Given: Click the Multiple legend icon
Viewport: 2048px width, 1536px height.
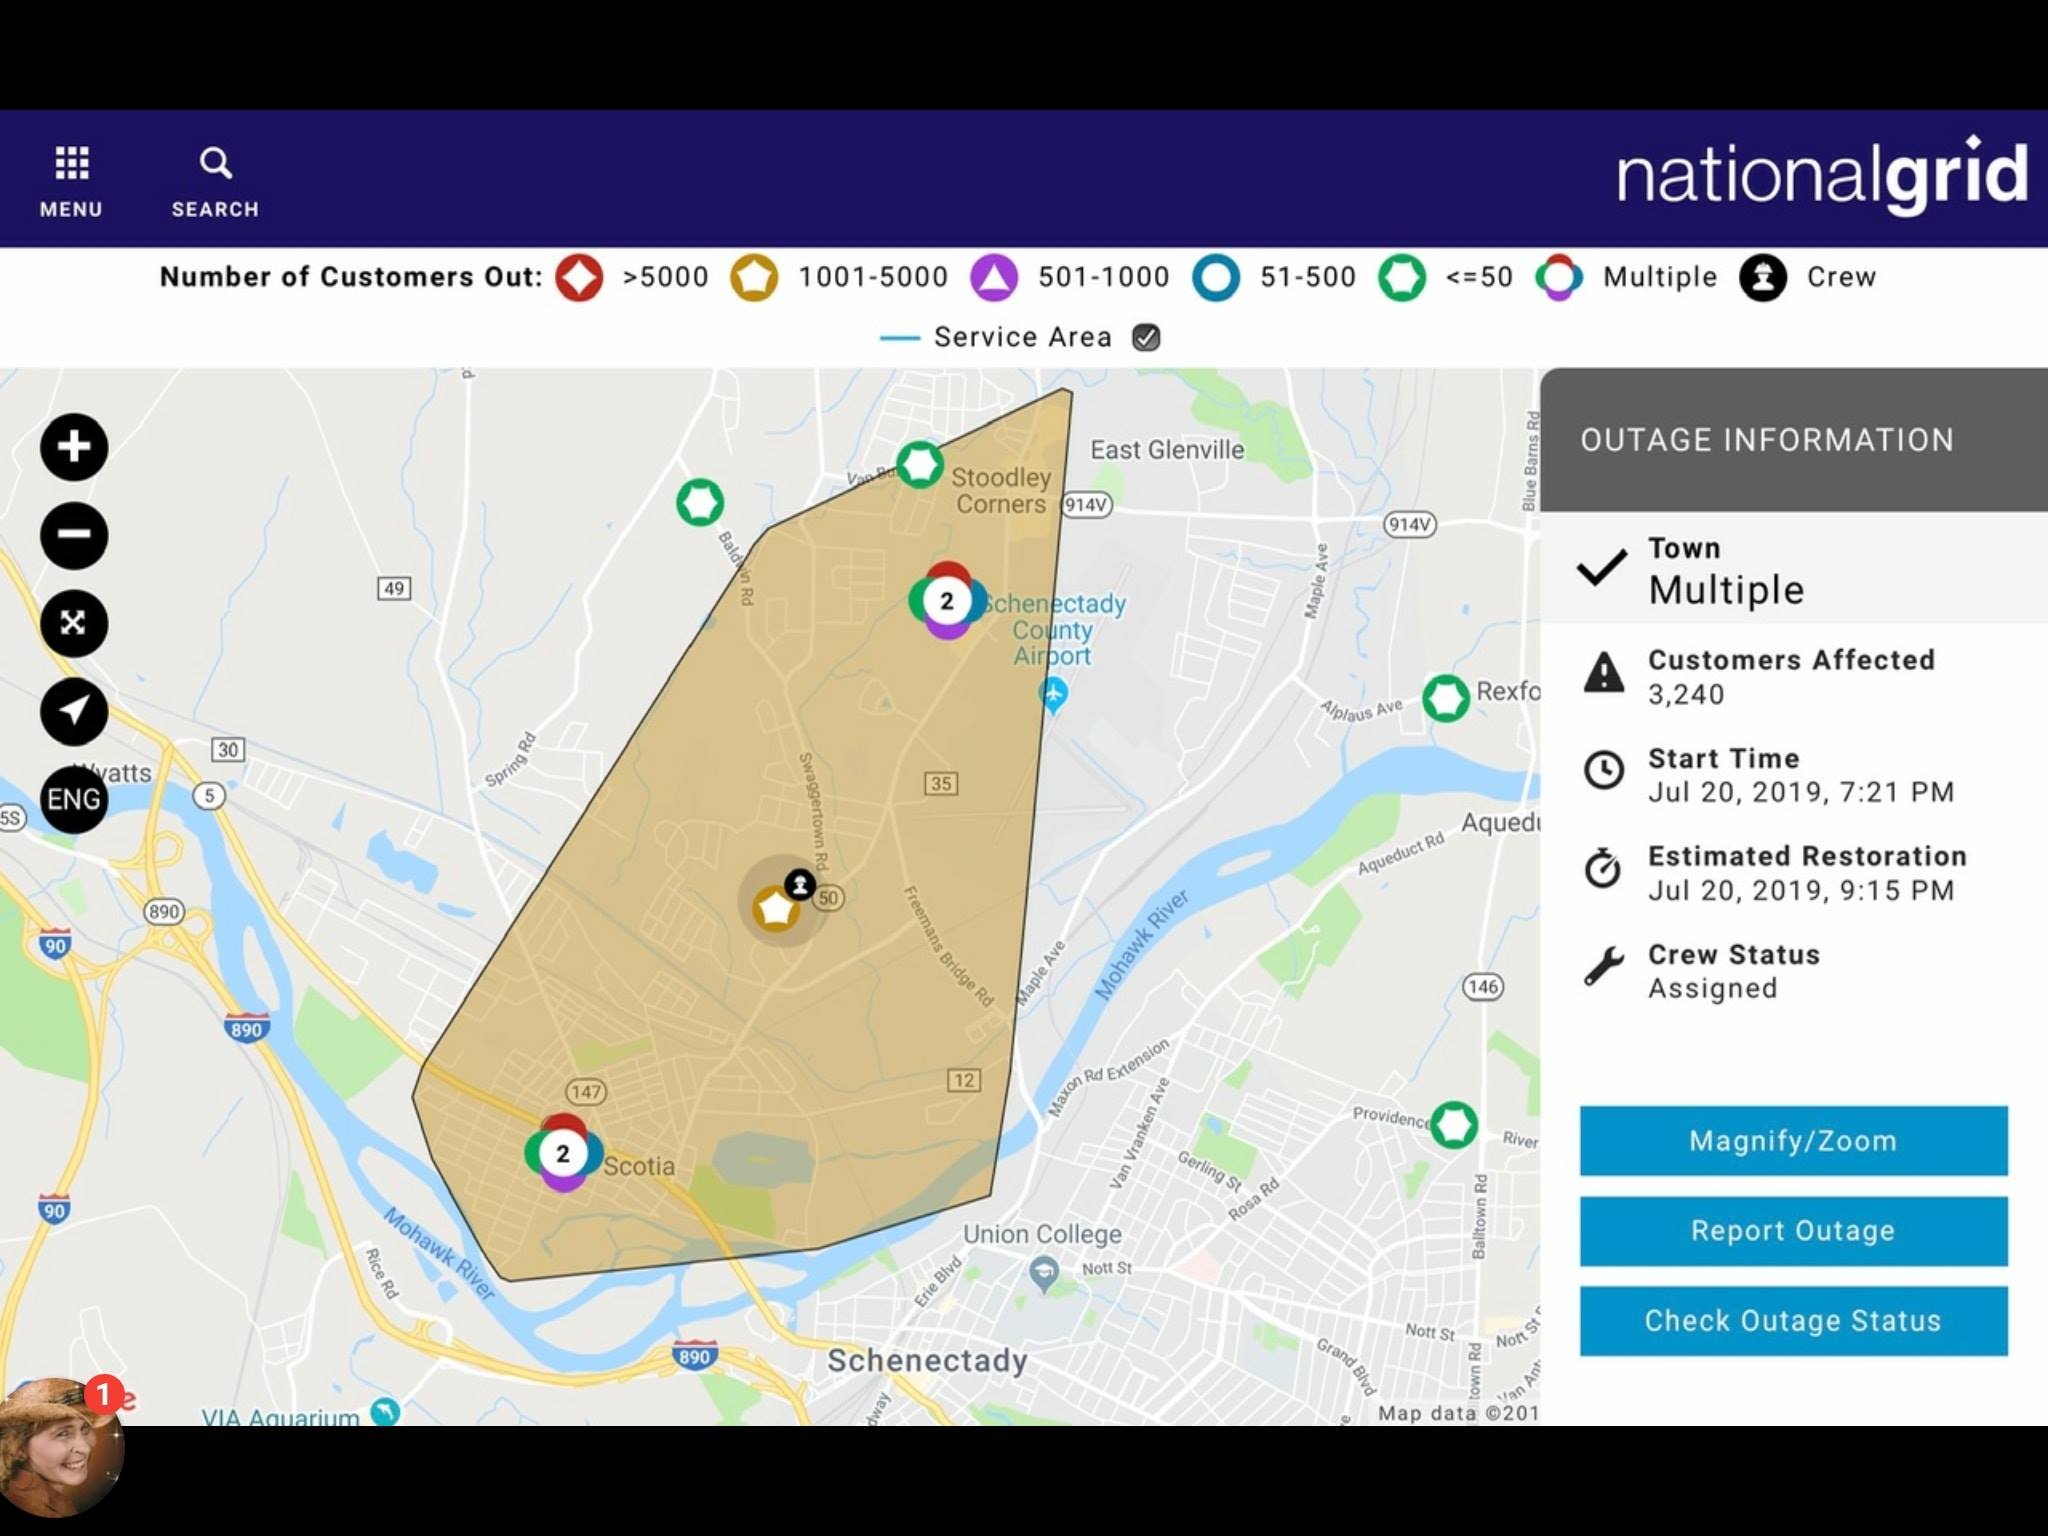Looking at the screenshot, I should click(x=1559, y=277).
